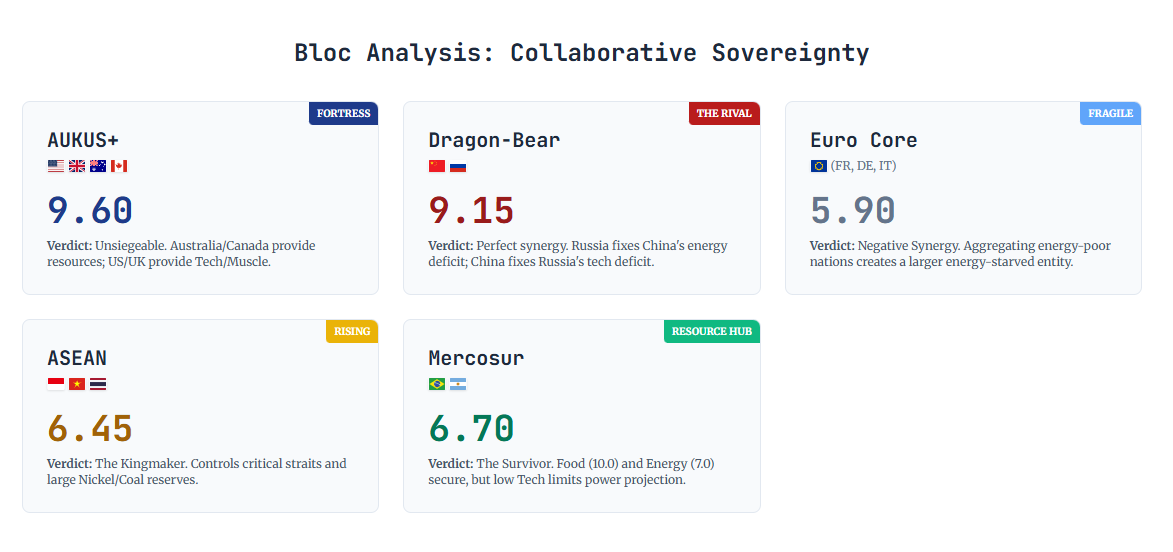Click the FORTRESS badge
Viewport: 1173px width, 552px height.
click(343, 113)
